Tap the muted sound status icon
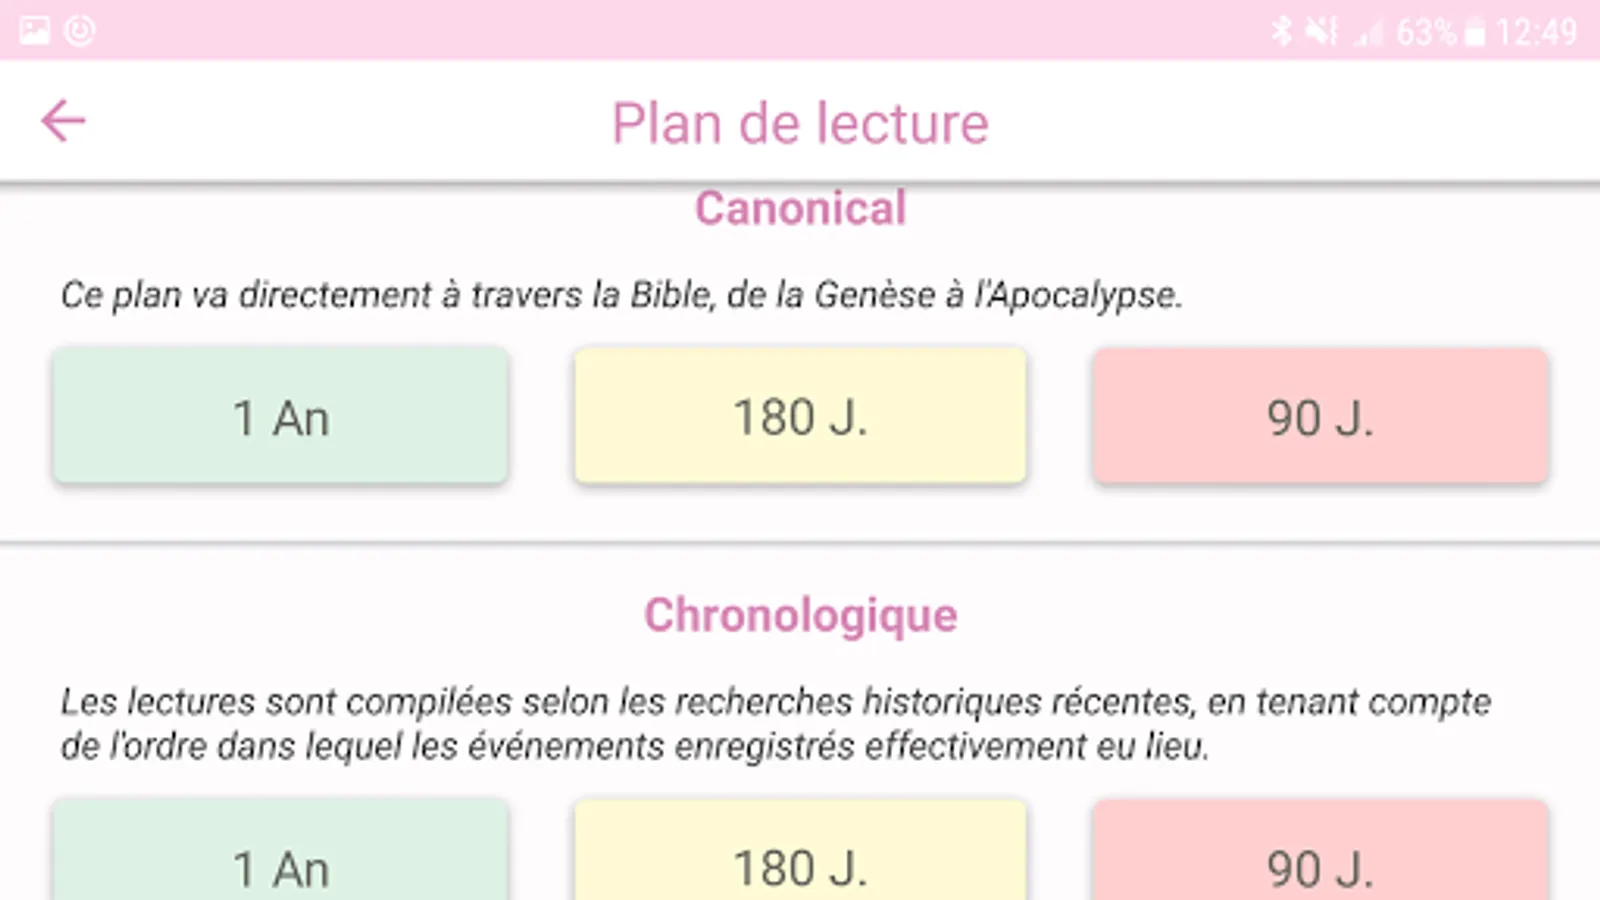Viewport: 1600px width, 900px height. pyautogui.click(x=1321, y=31)
